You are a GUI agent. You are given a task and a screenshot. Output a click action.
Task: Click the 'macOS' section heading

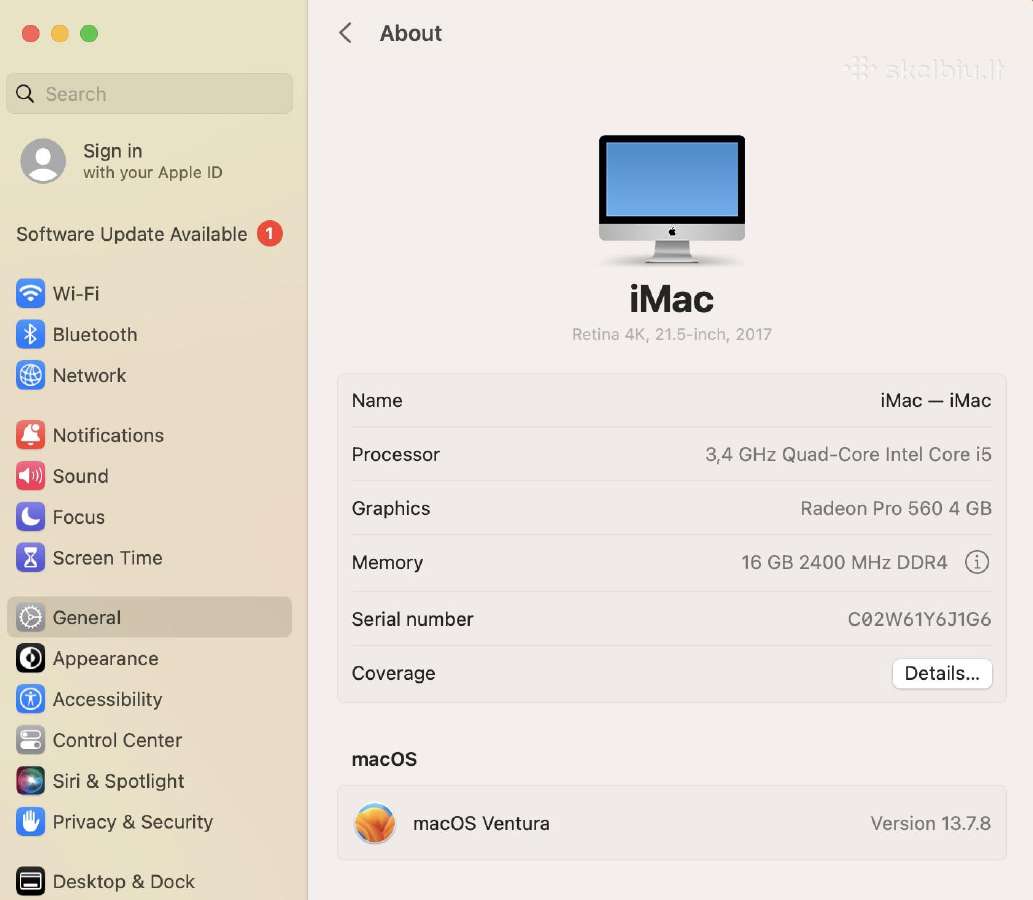click(x=384, y=760)
